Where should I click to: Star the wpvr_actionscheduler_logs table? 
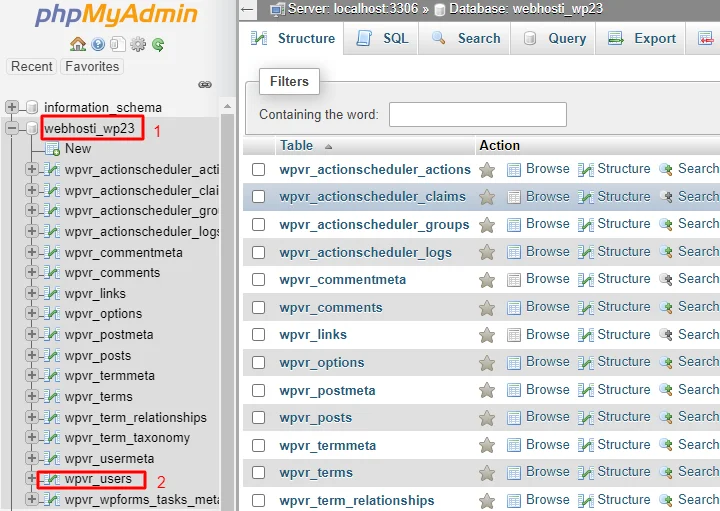click(x=487, y=253)
